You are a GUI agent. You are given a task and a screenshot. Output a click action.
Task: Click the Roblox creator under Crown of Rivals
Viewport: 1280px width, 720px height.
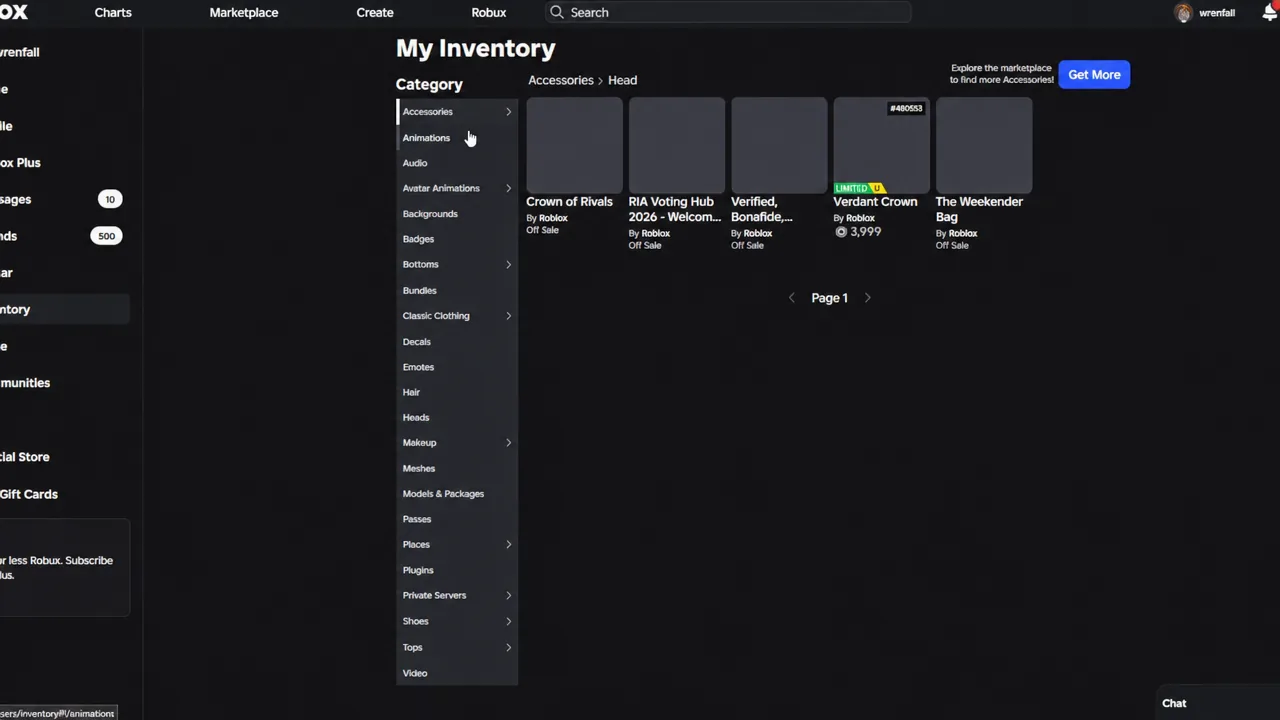point(553,218)
